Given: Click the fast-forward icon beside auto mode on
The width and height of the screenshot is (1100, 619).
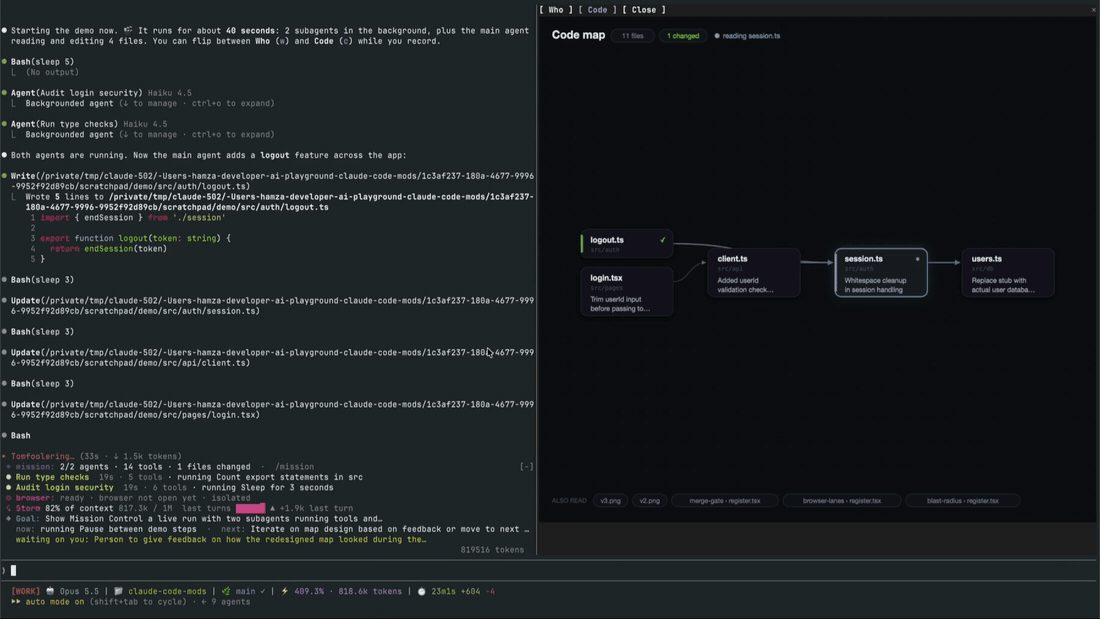Looking at the screenshot, I should coord(15,601).
